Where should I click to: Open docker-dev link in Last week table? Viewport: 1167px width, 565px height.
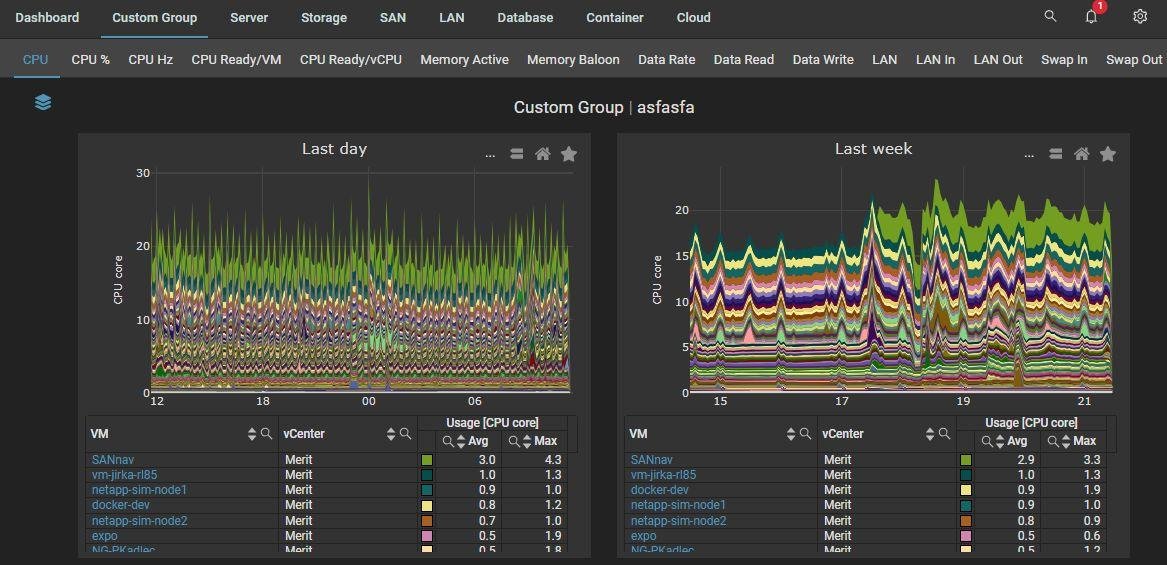[x=659, y=490]
